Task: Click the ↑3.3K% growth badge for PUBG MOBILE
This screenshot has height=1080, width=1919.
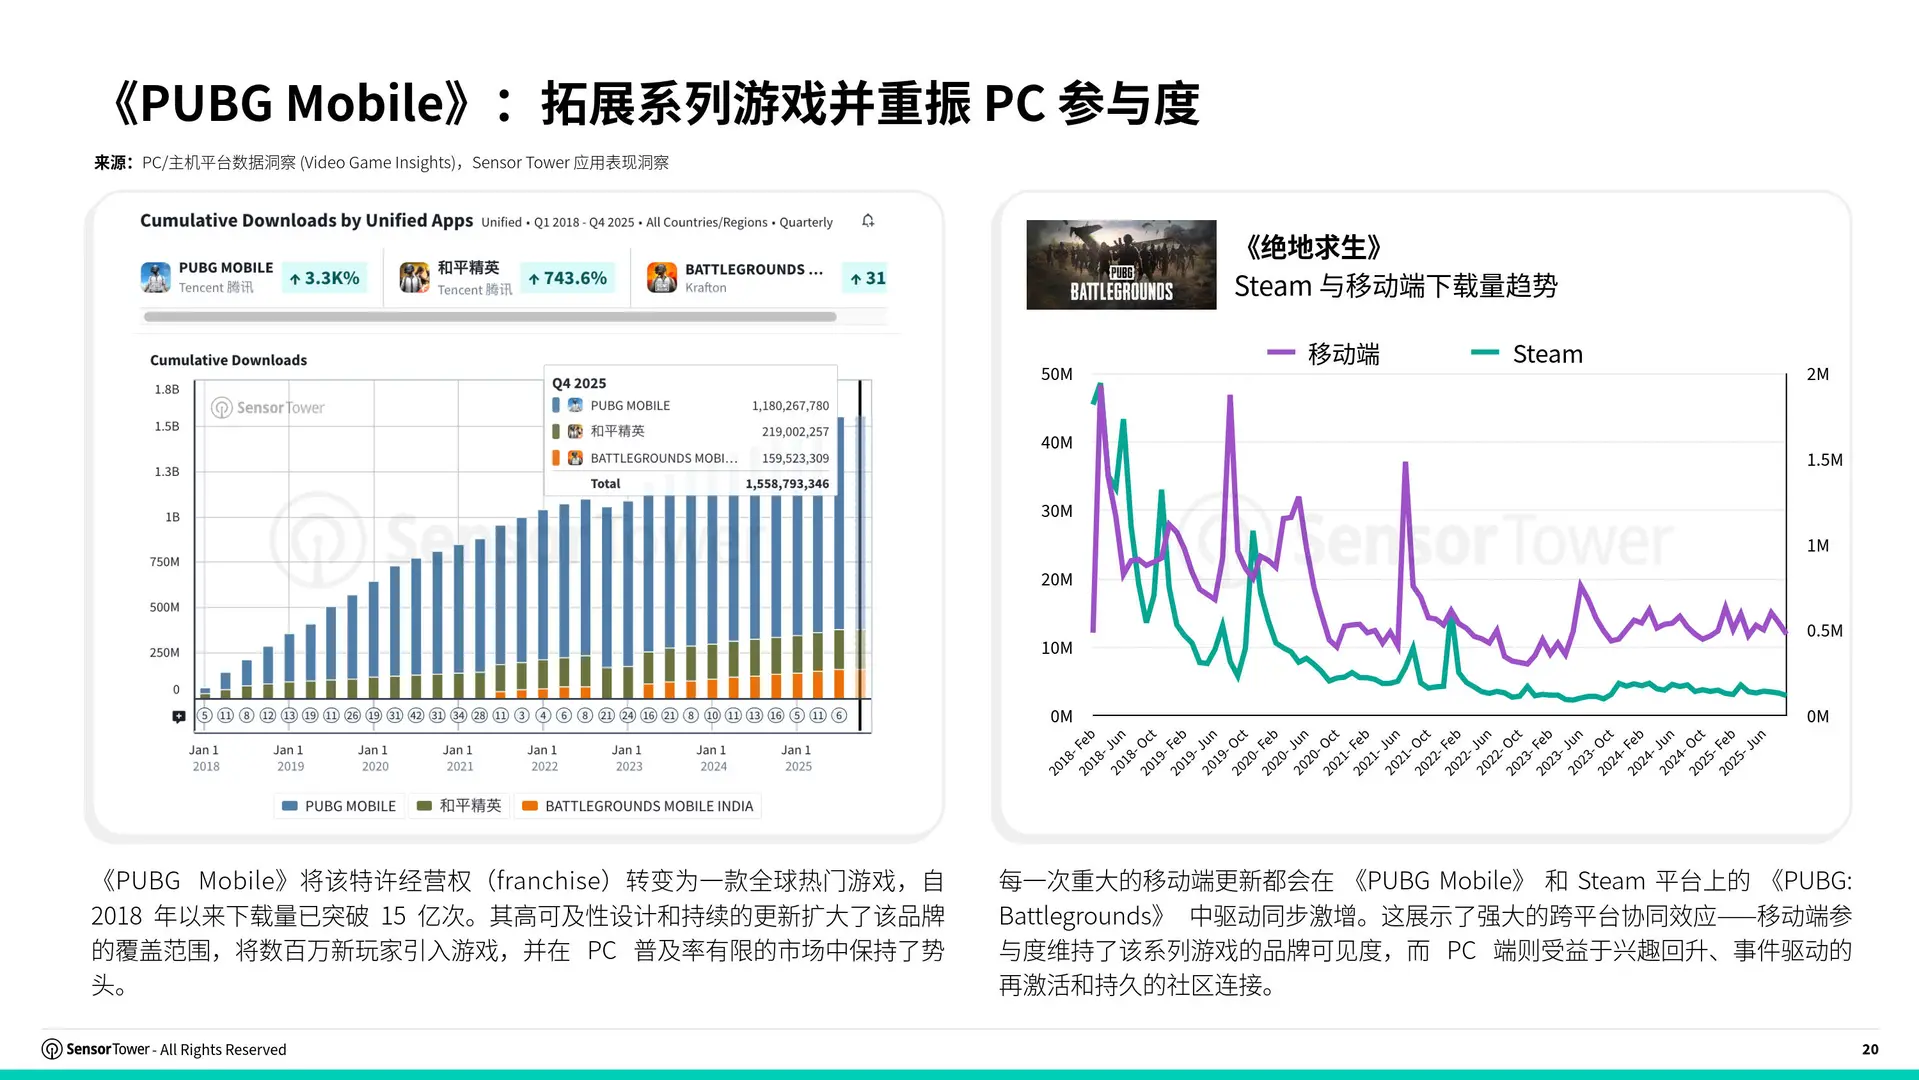Action: click(x=325, y=277)
